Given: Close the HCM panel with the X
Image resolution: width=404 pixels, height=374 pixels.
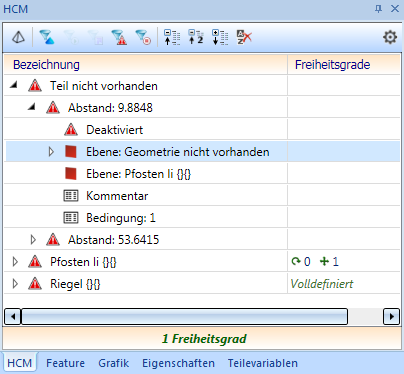Looking at the screenshot, I should click(x=395, y=9).
